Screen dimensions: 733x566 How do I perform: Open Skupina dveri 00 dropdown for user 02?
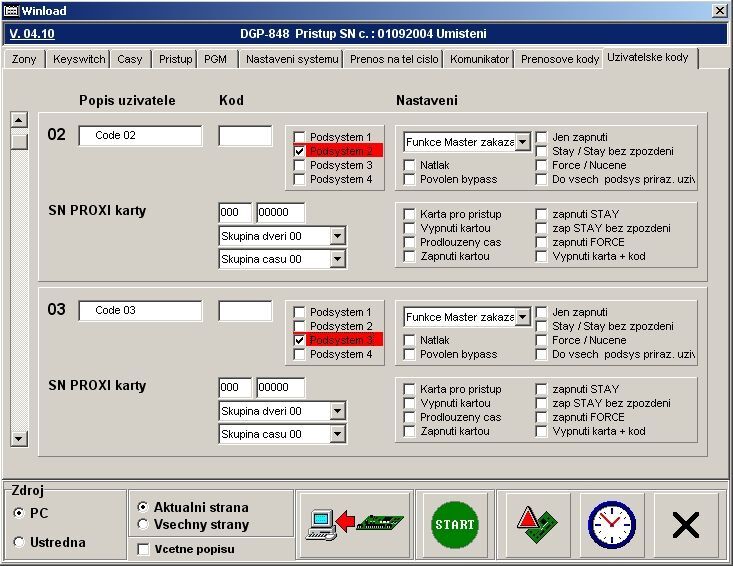tap(337, 236)
